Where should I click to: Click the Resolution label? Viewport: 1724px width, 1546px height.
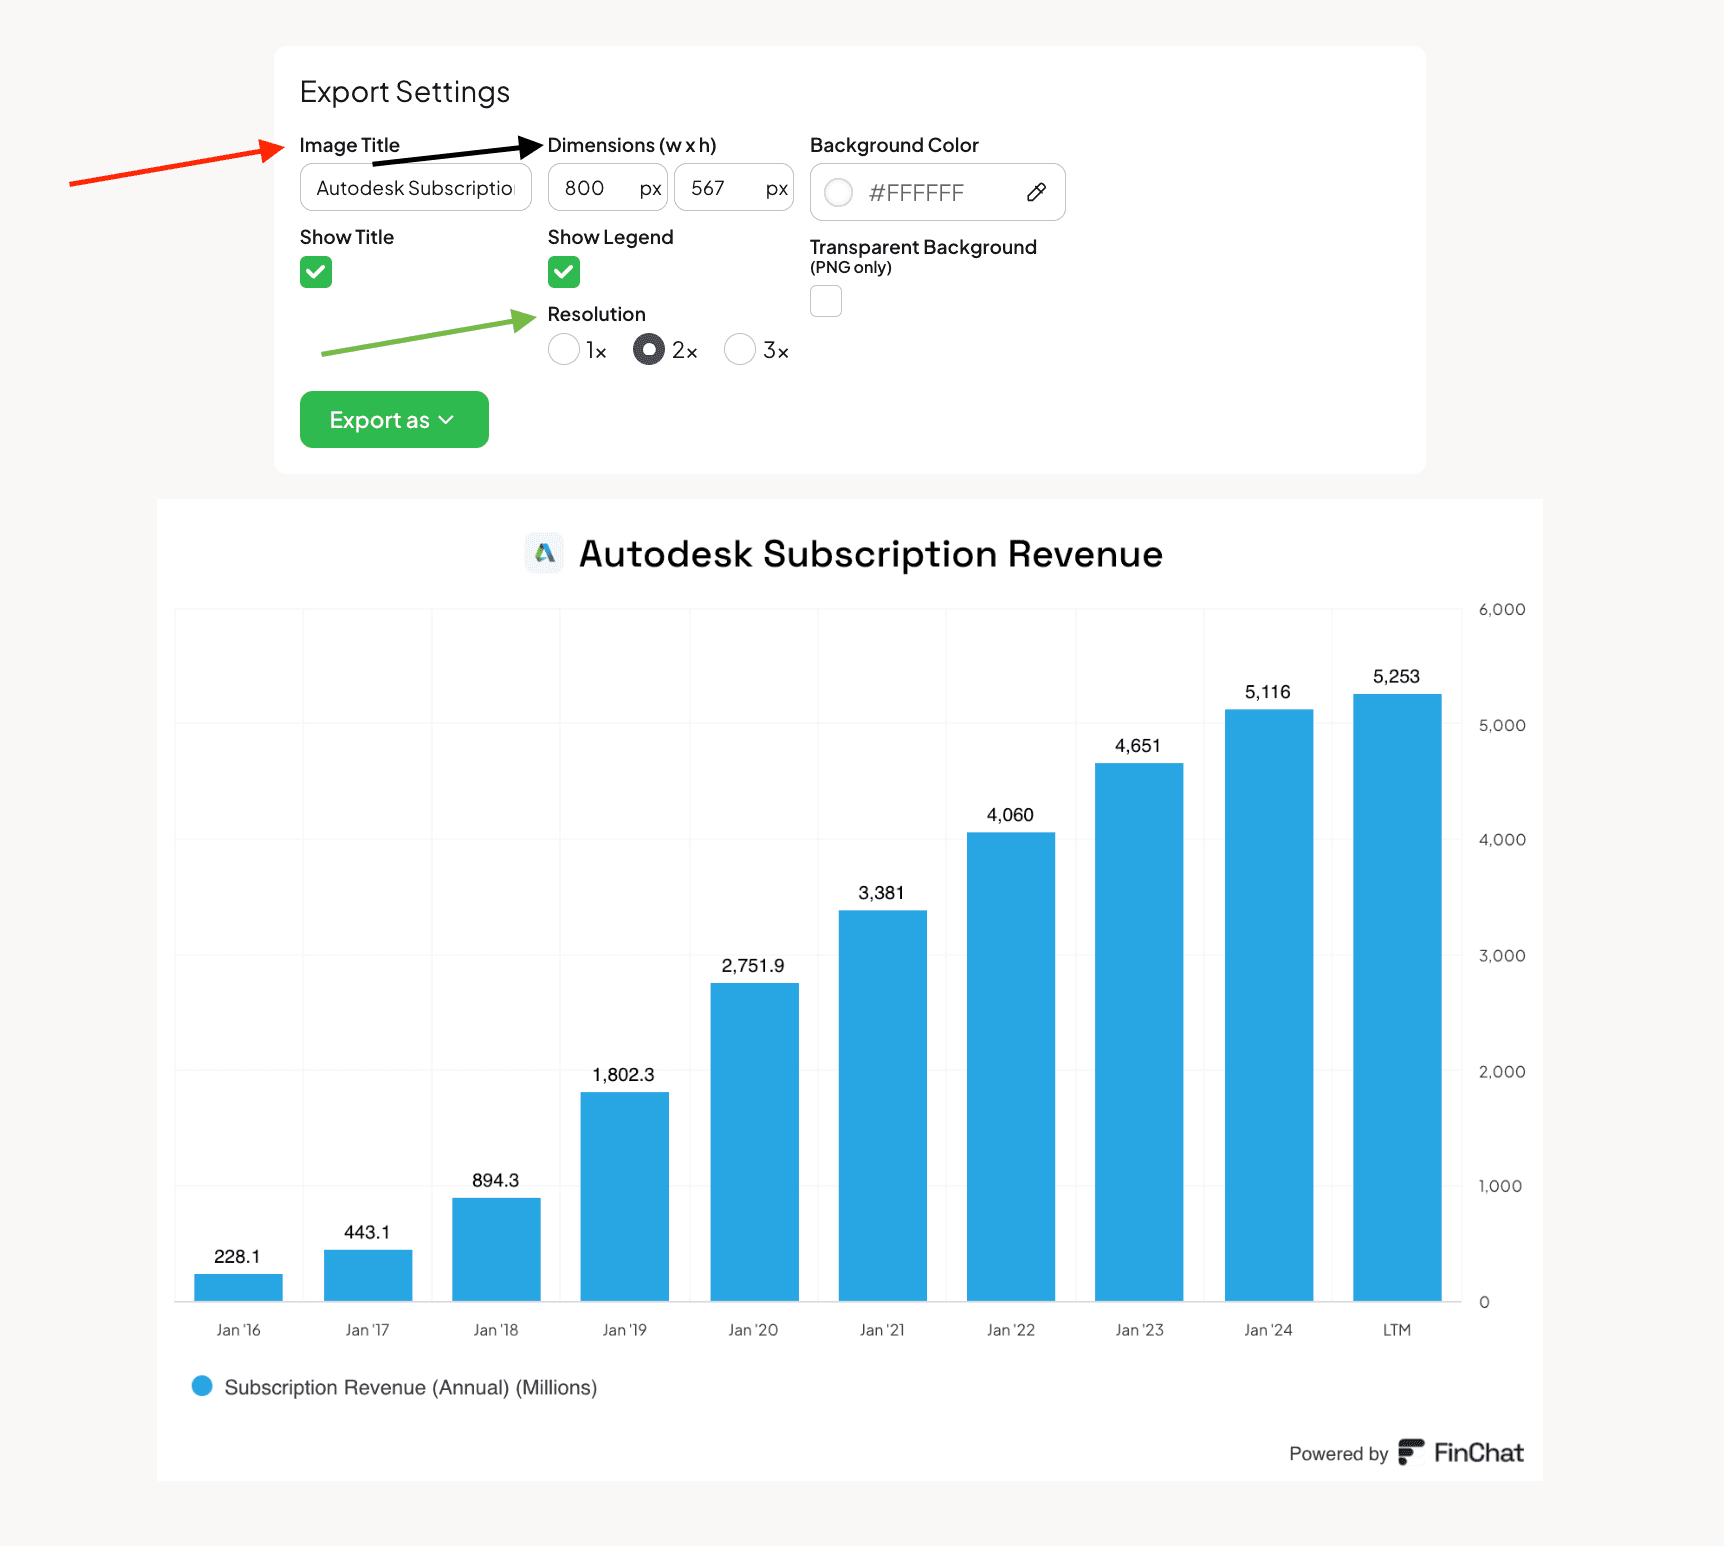tap(597, 314)
